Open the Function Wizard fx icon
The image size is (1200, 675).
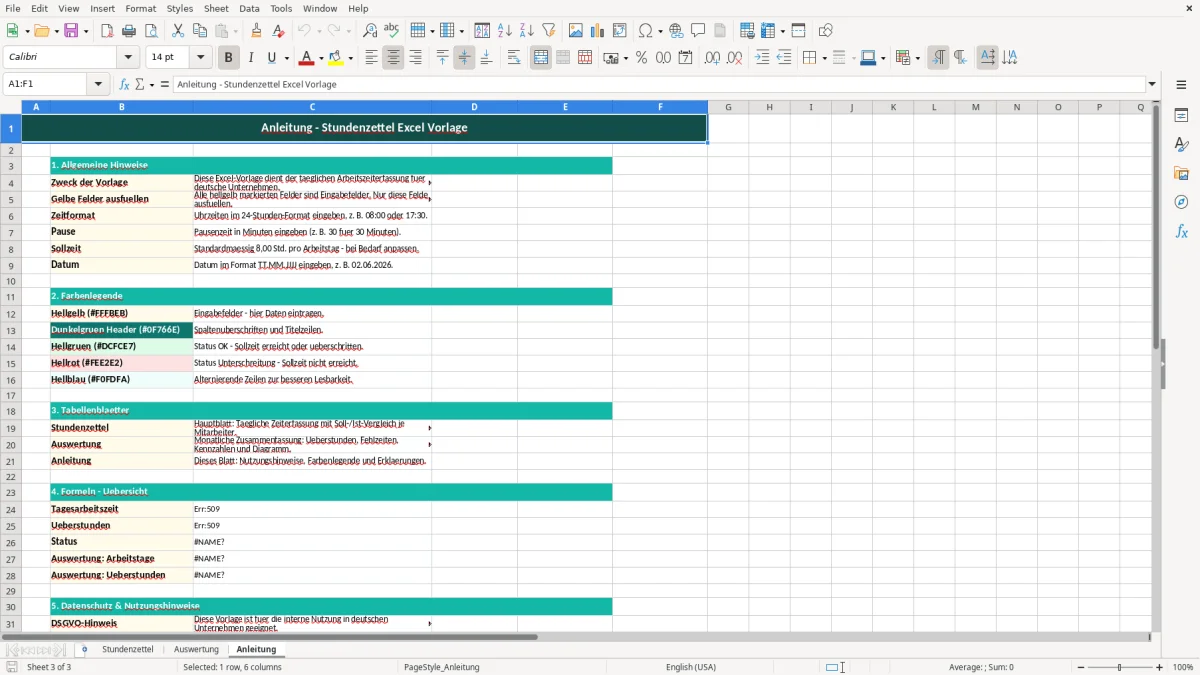tap(125, 85)
